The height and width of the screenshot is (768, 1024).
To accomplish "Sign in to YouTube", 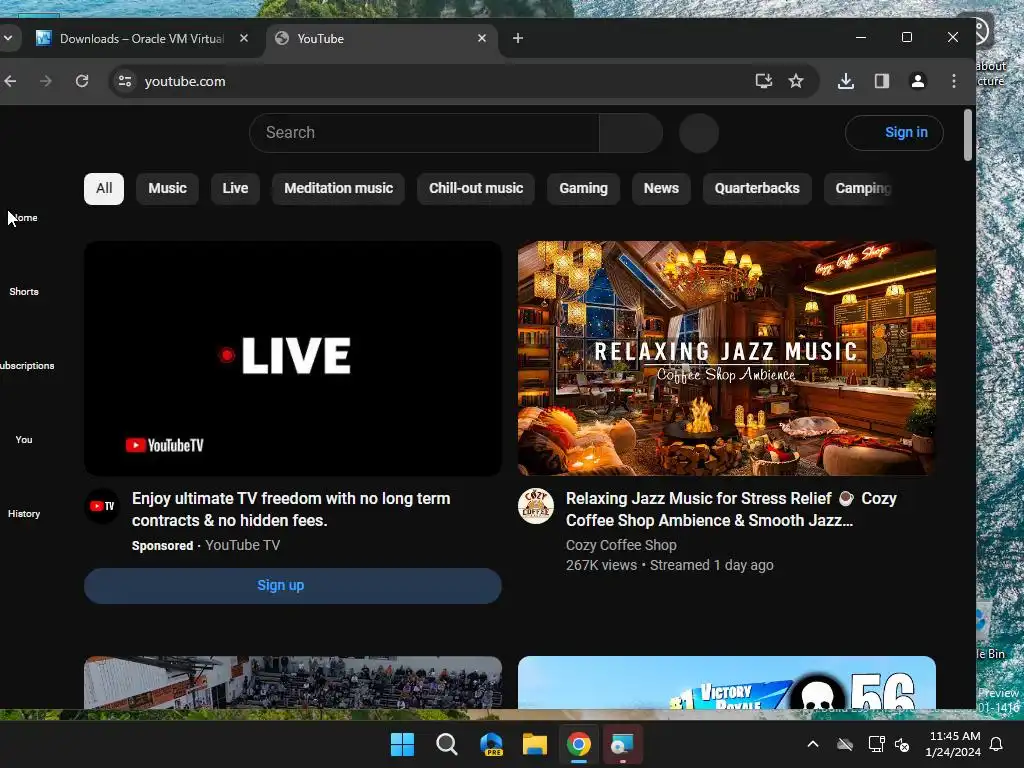I will coord(894,133).
